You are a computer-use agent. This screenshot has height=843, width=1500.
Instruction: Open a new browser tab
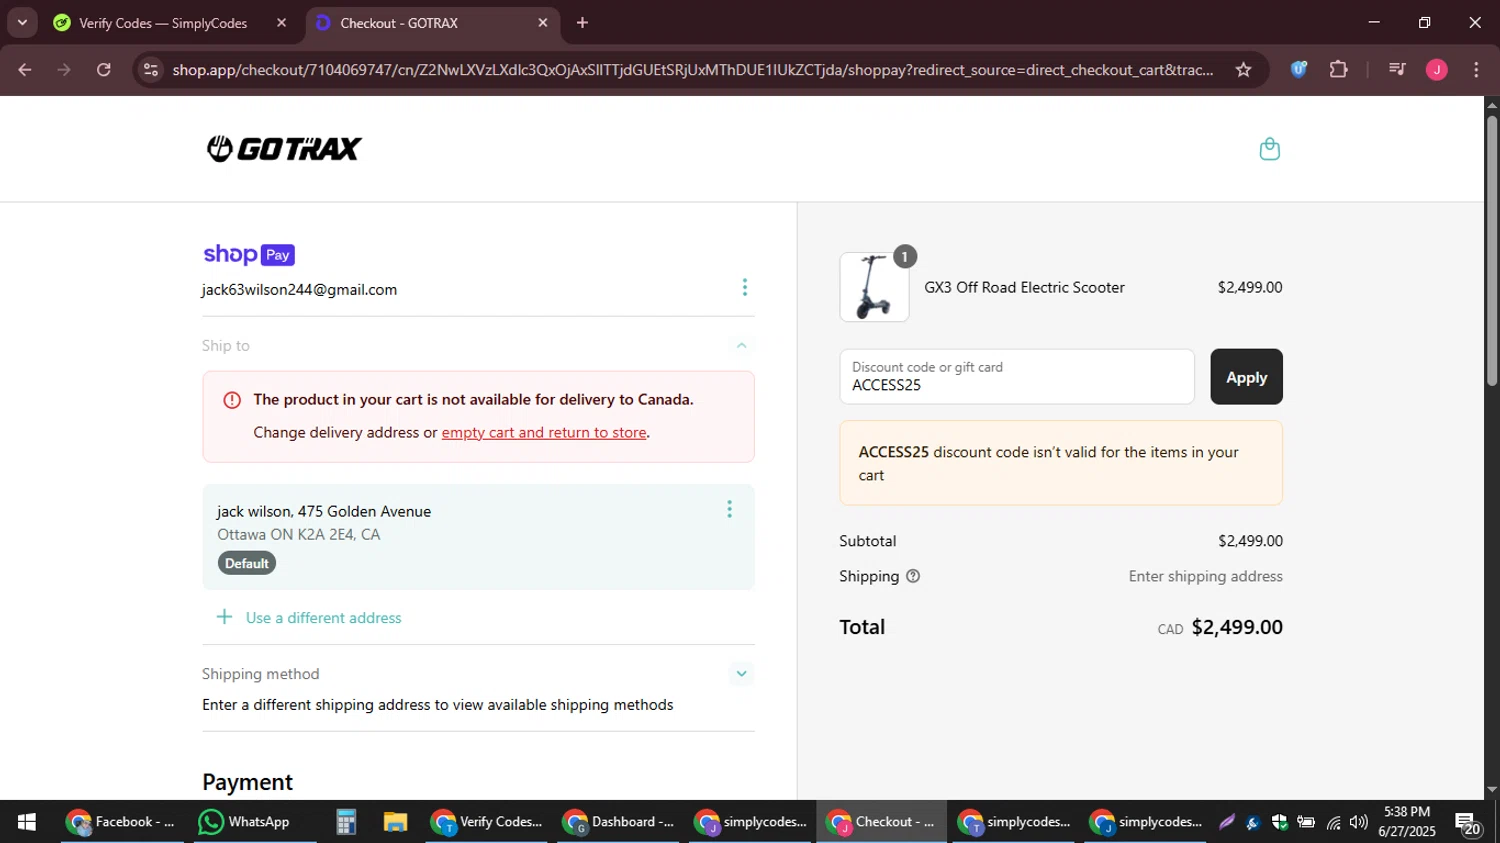coord(582,23)
